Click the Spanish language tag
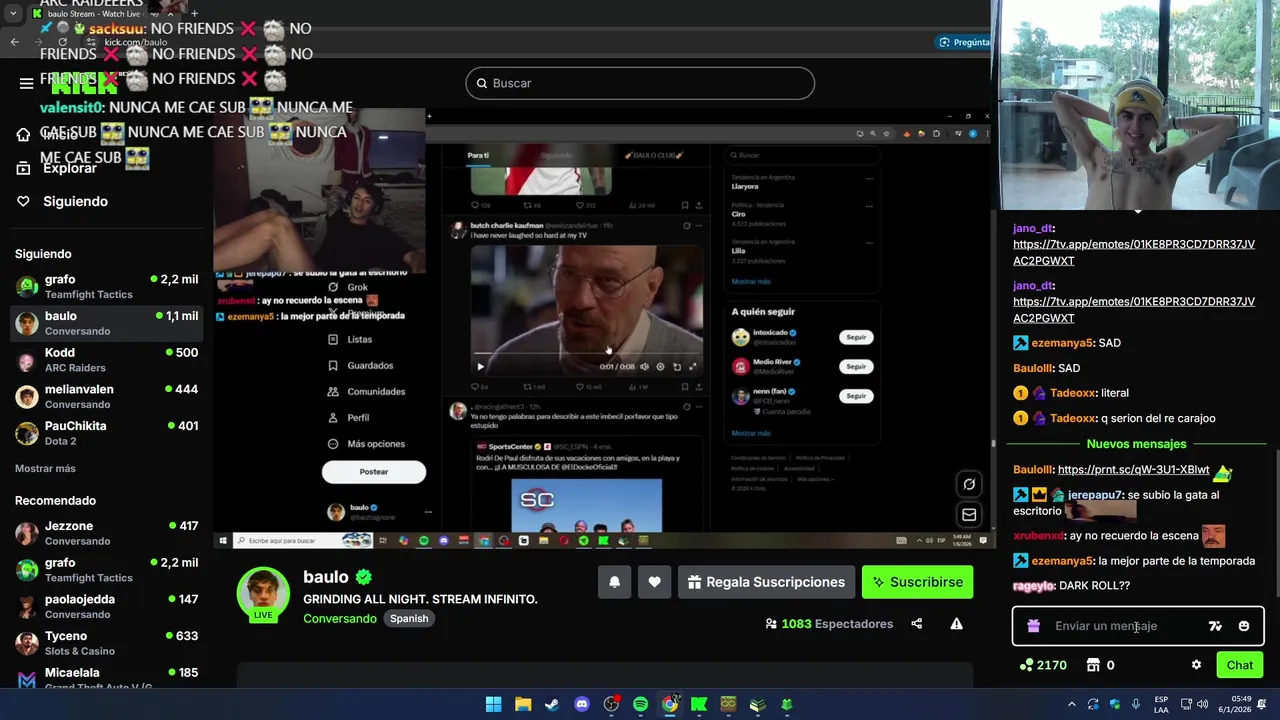1280x720 pixels. [409, 618]
